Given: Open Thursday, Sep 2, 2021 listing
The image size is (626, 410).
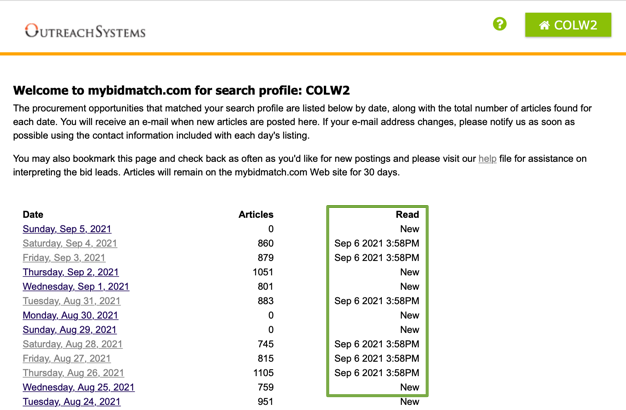Looking at the screenshot, I should coord(70,272).
